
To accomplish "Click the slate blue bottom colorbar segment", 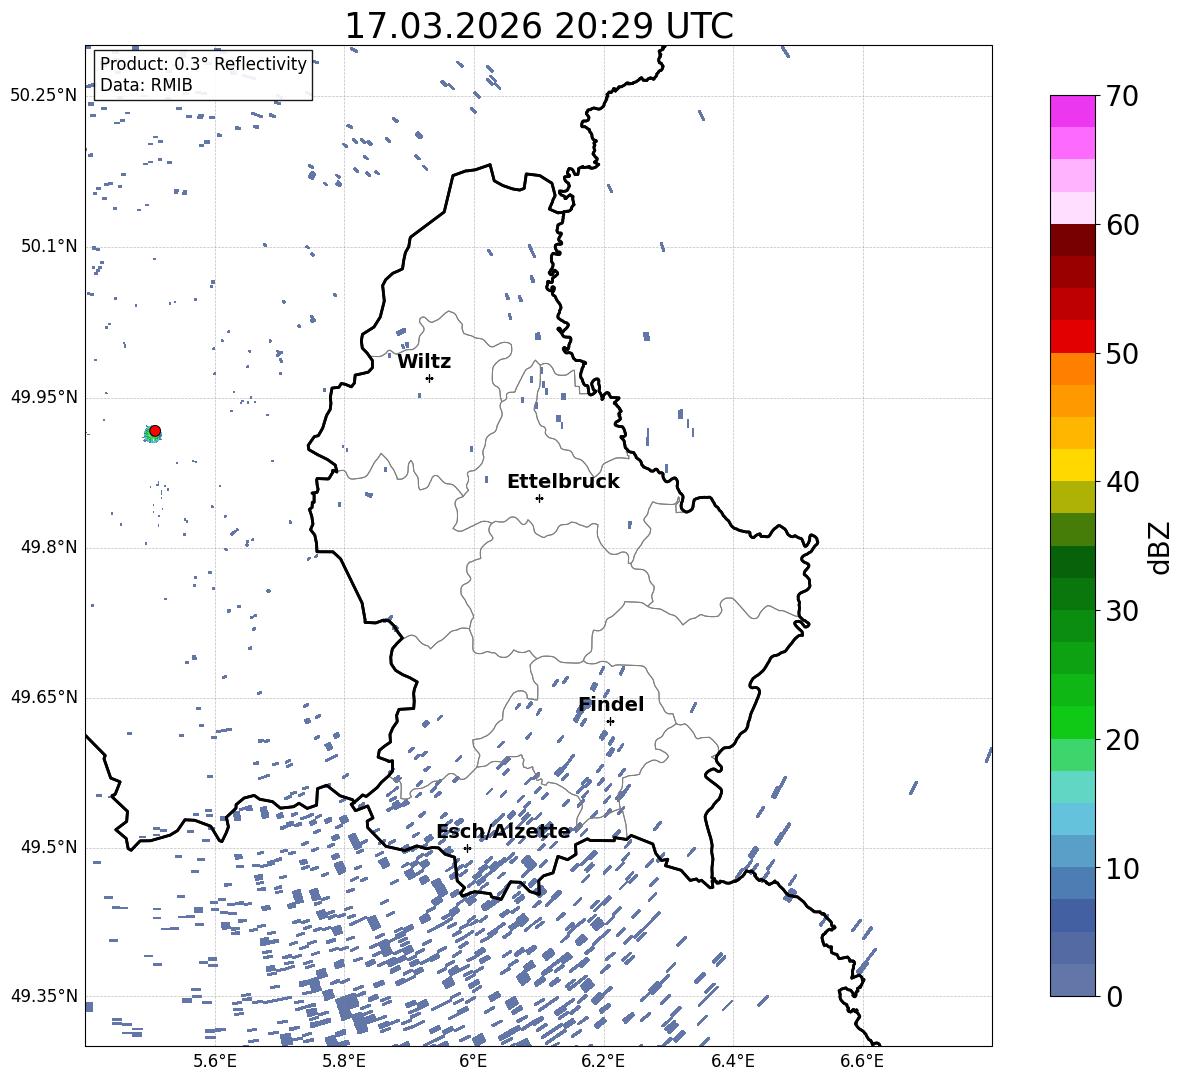I will (1073, 980).
